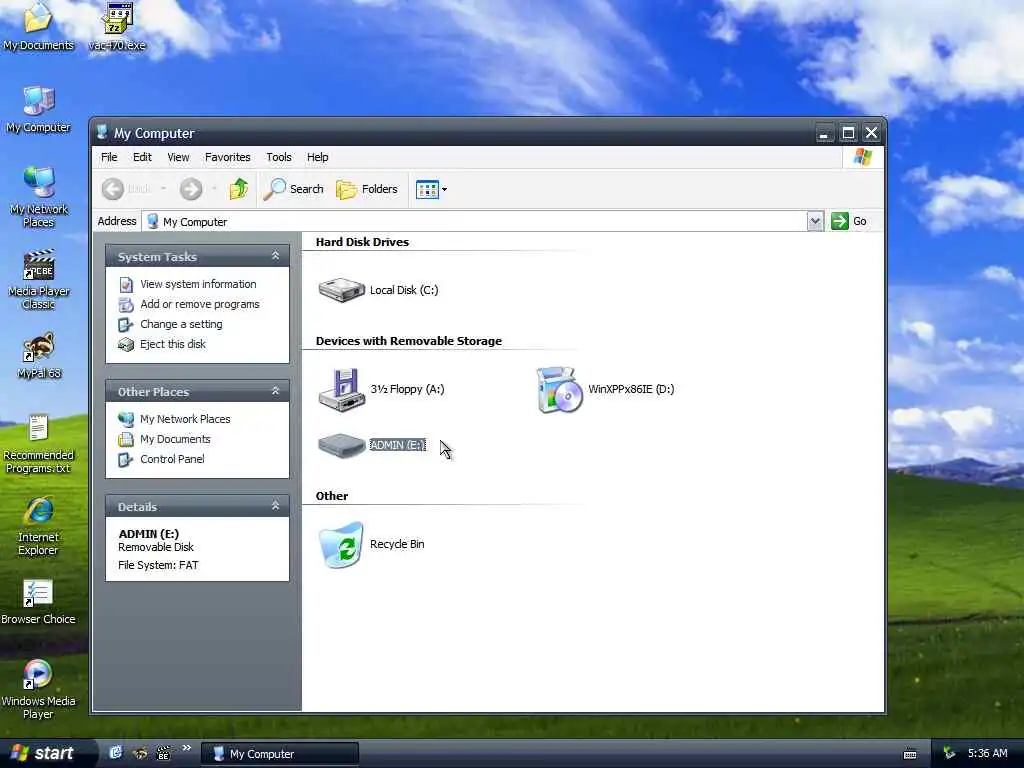
Task: Click the Eject this disk icon
Action: click(x=126, y=345)
